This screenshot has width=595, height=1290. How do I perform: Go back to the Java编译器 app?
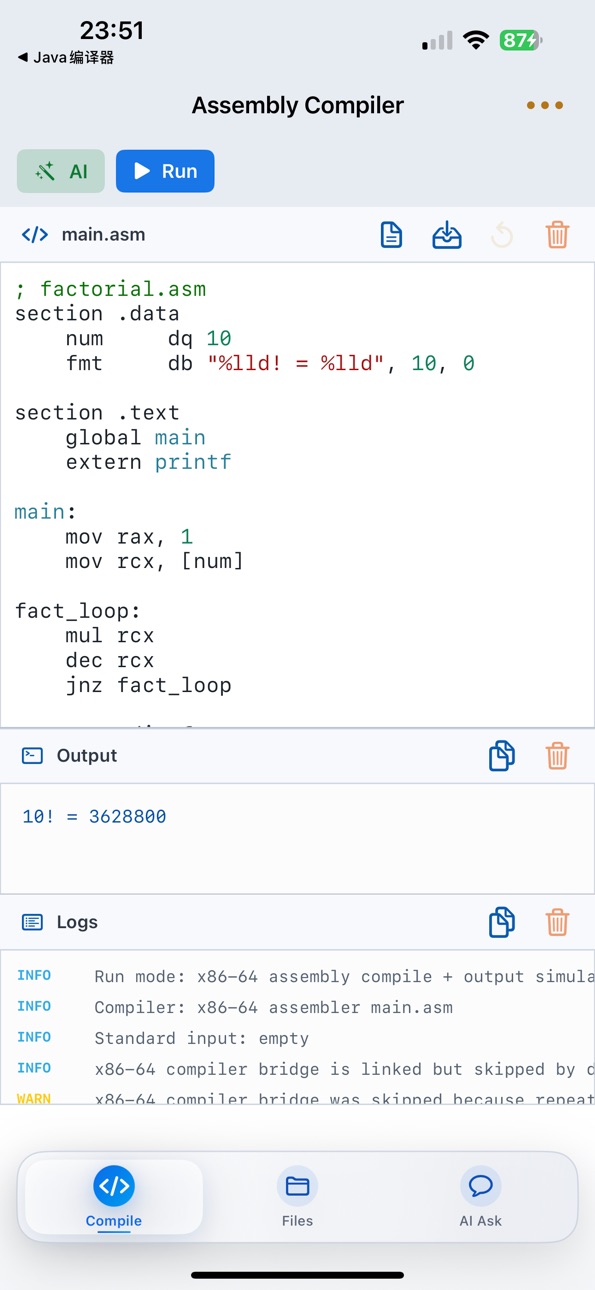[66, 58]
